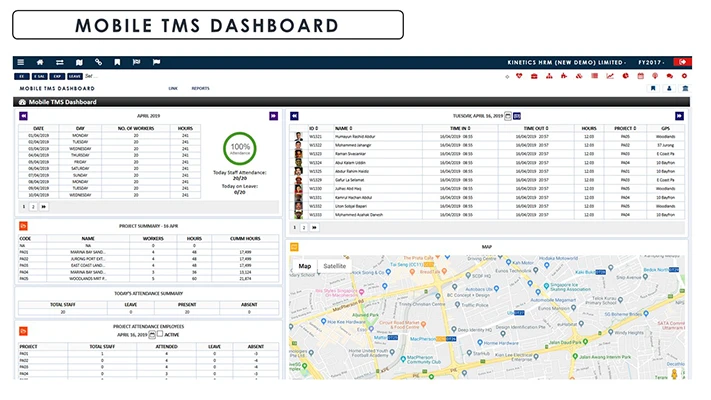The image size is (711, 400).
Task: Go to next month in April 2019 panel
Action: (273, 116)
